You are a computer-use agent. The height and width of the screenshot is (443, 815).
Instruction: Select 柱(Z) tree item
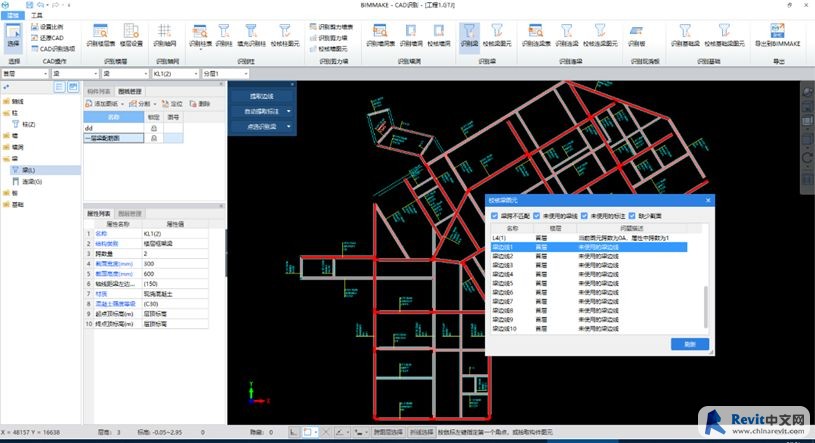(28, 124)
